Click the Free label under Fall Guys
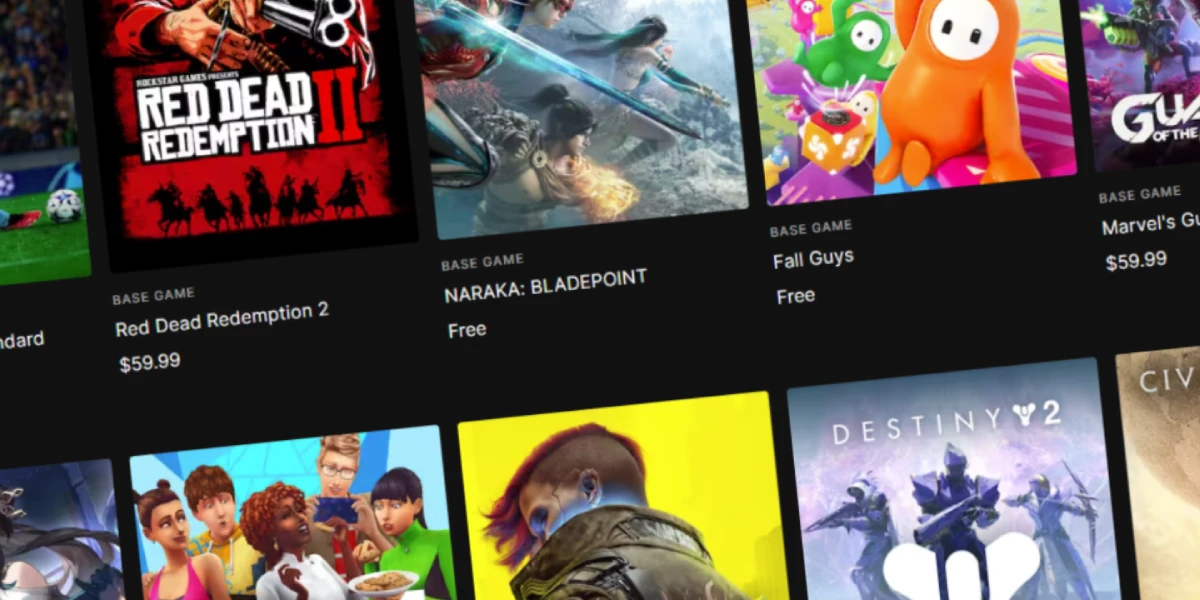Screen dimensions: 1200x600 pyautogui.click(x=795, y=296)
